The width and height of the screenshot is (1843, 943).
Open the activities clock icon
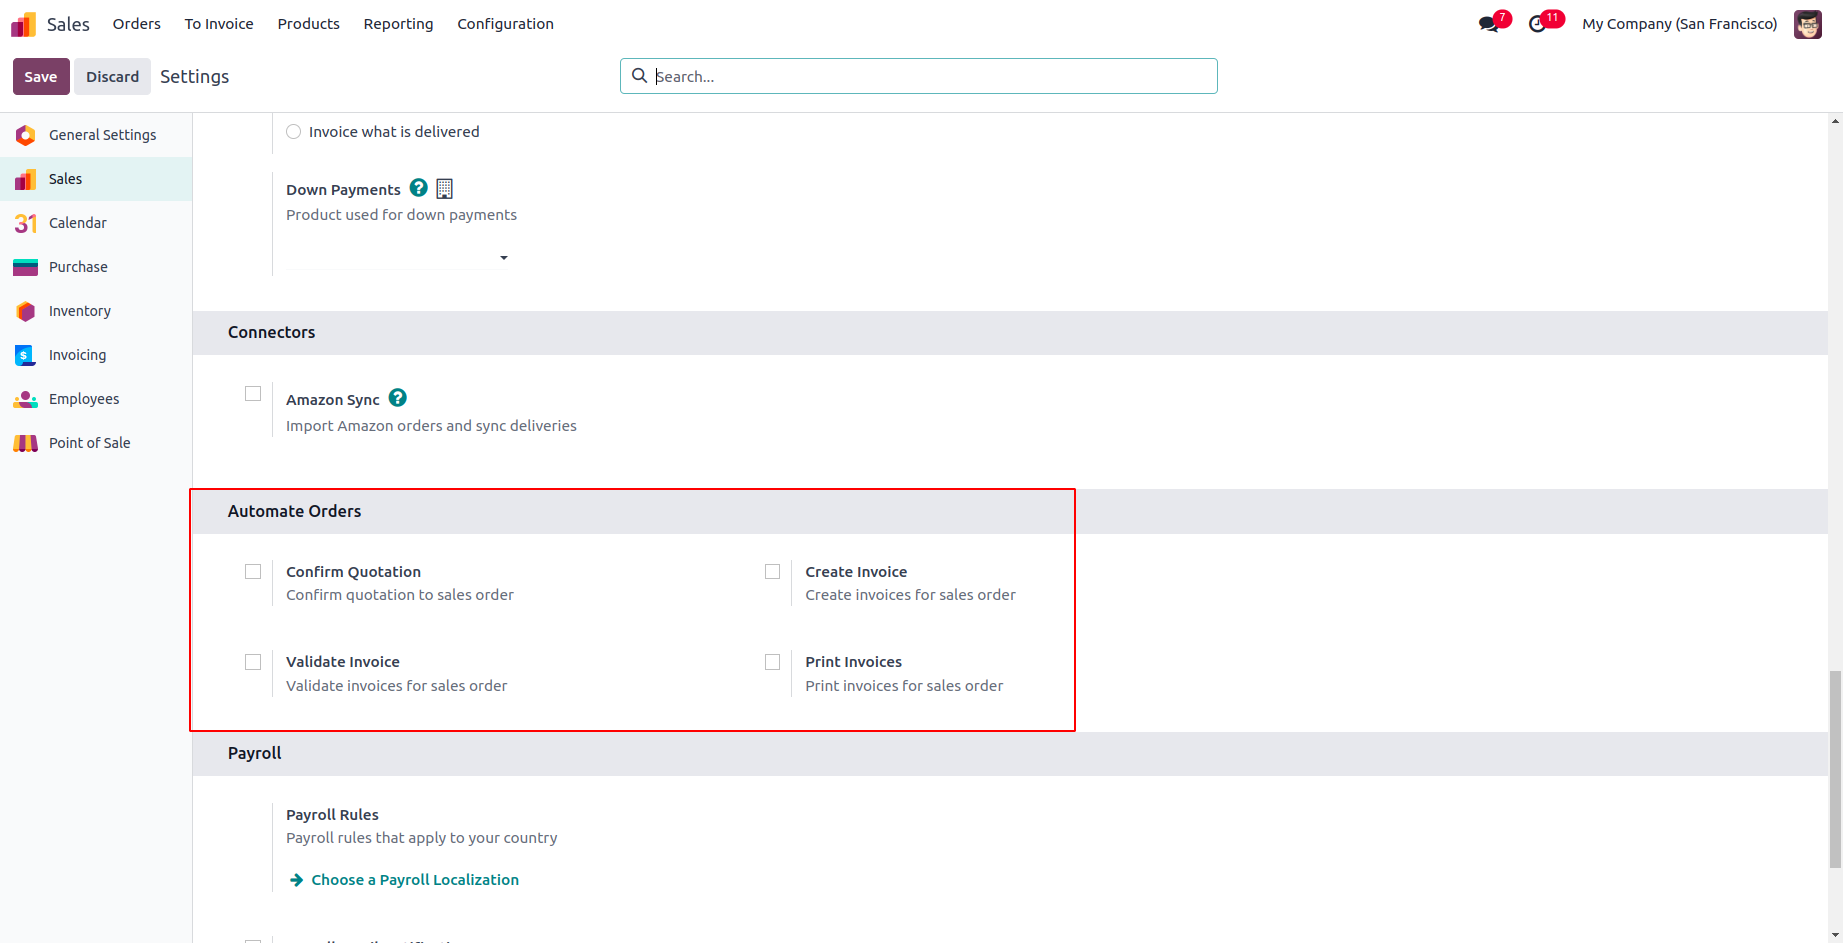(x=1538, y=24)
